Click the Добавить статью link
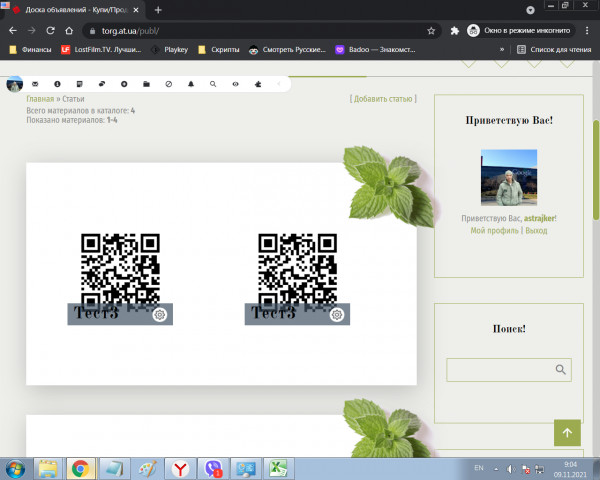The image size is (600, 480). (383, 99)
